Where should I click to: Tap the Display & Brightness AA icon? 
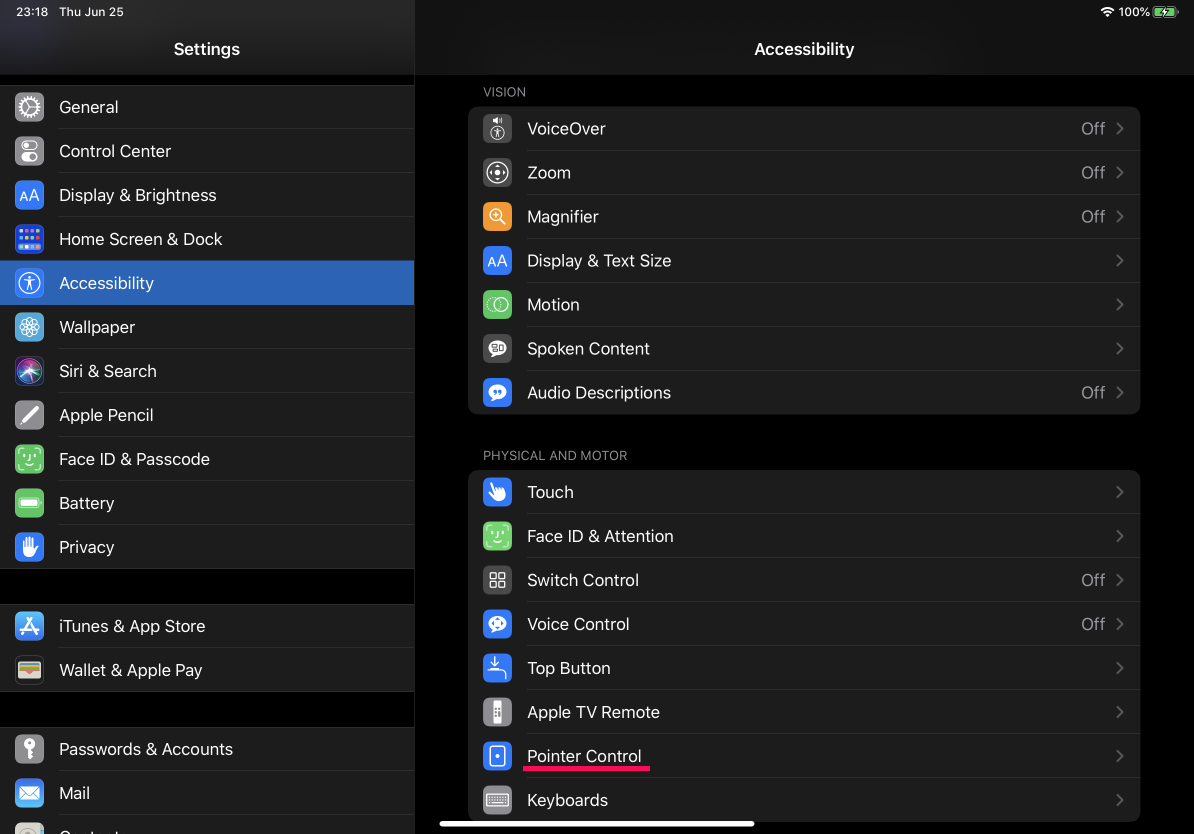[29, 196]
